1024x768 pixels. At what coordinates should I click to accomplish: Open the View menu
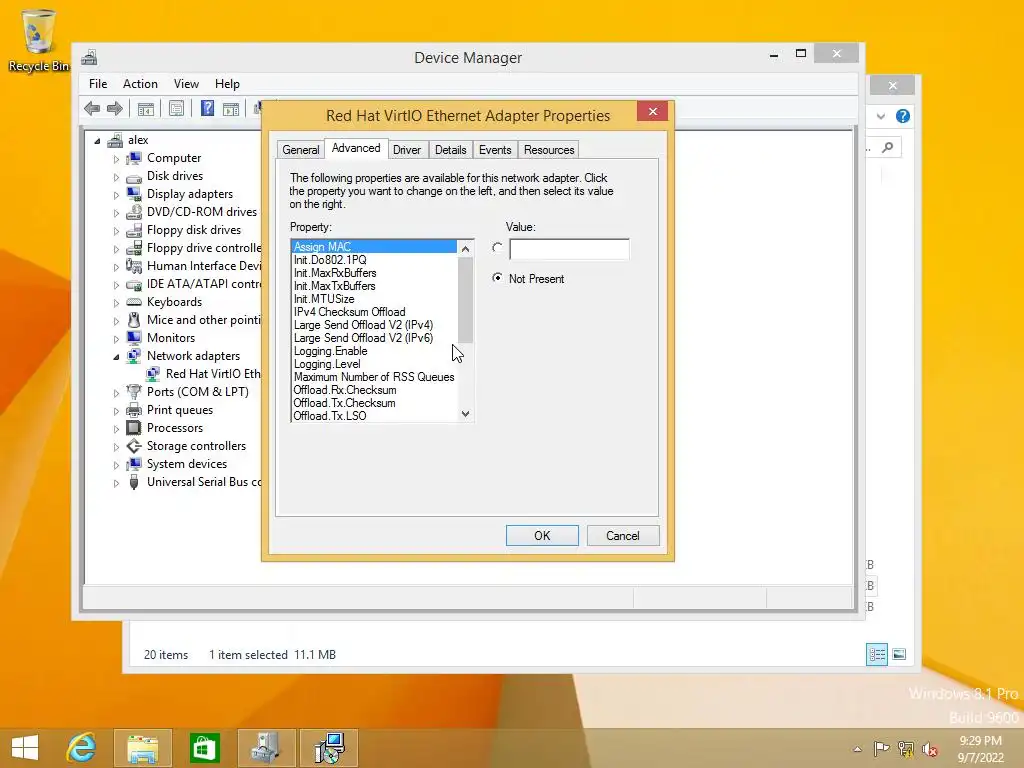coord(186,84)
